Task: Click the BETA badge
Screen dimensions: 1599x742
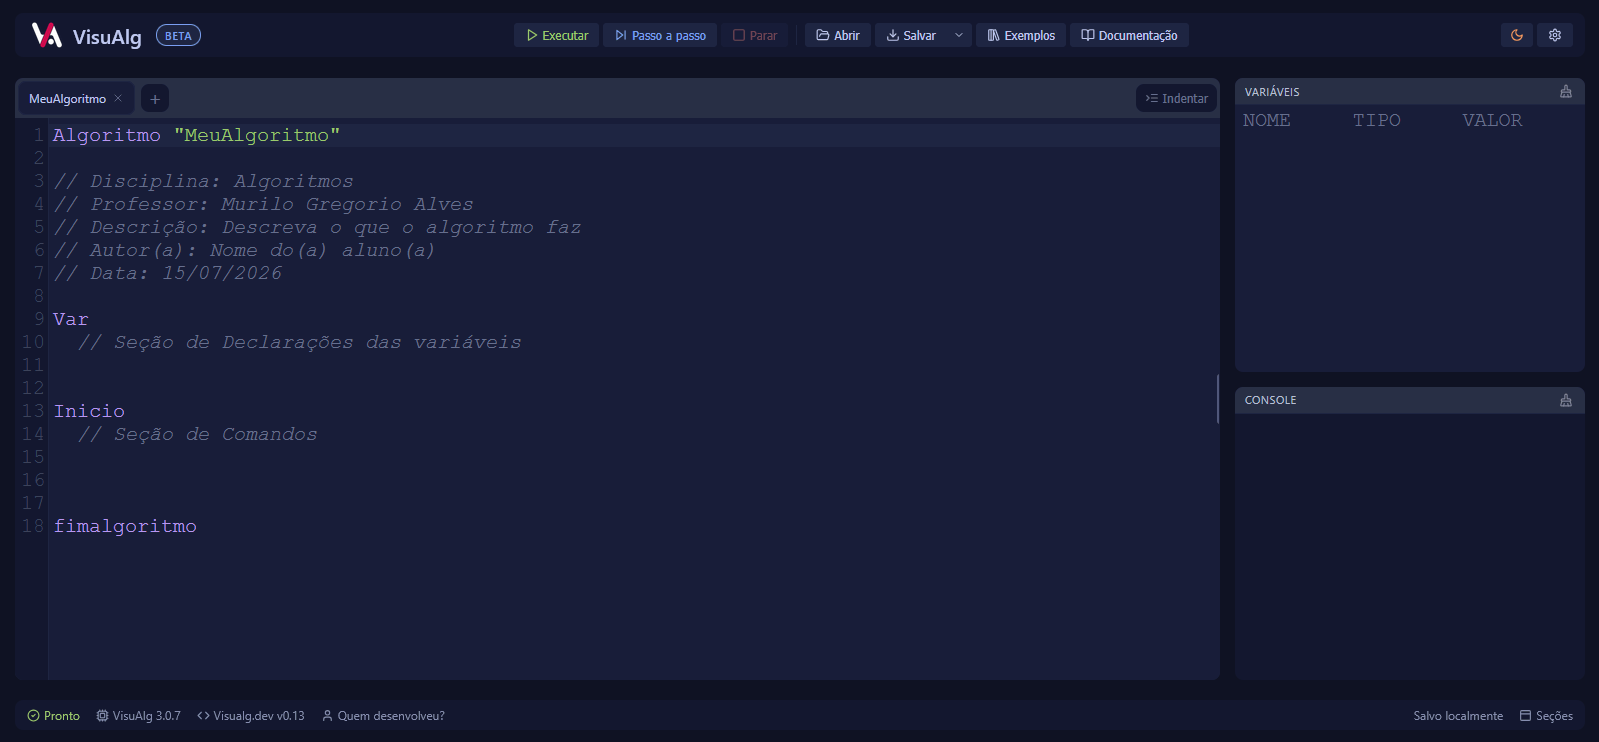Action: pyautogui.click(x=178, y=36)
